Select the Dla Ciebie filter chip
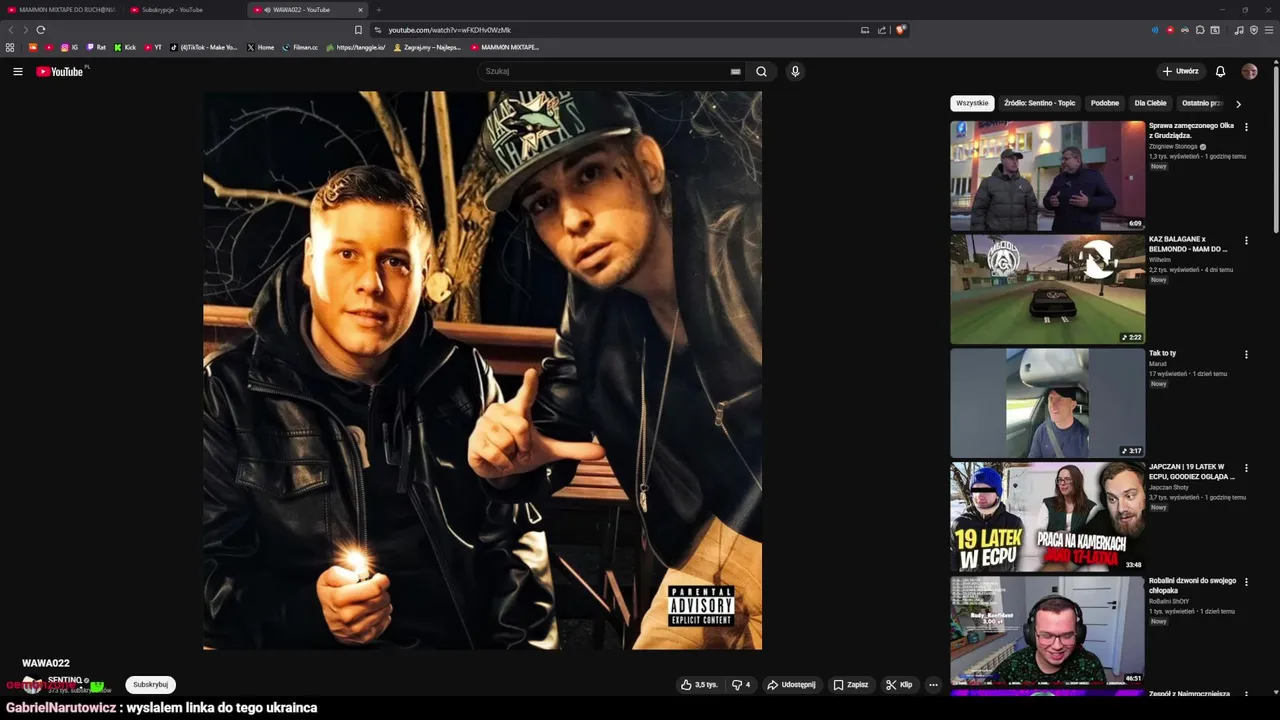 (1150, 103)
